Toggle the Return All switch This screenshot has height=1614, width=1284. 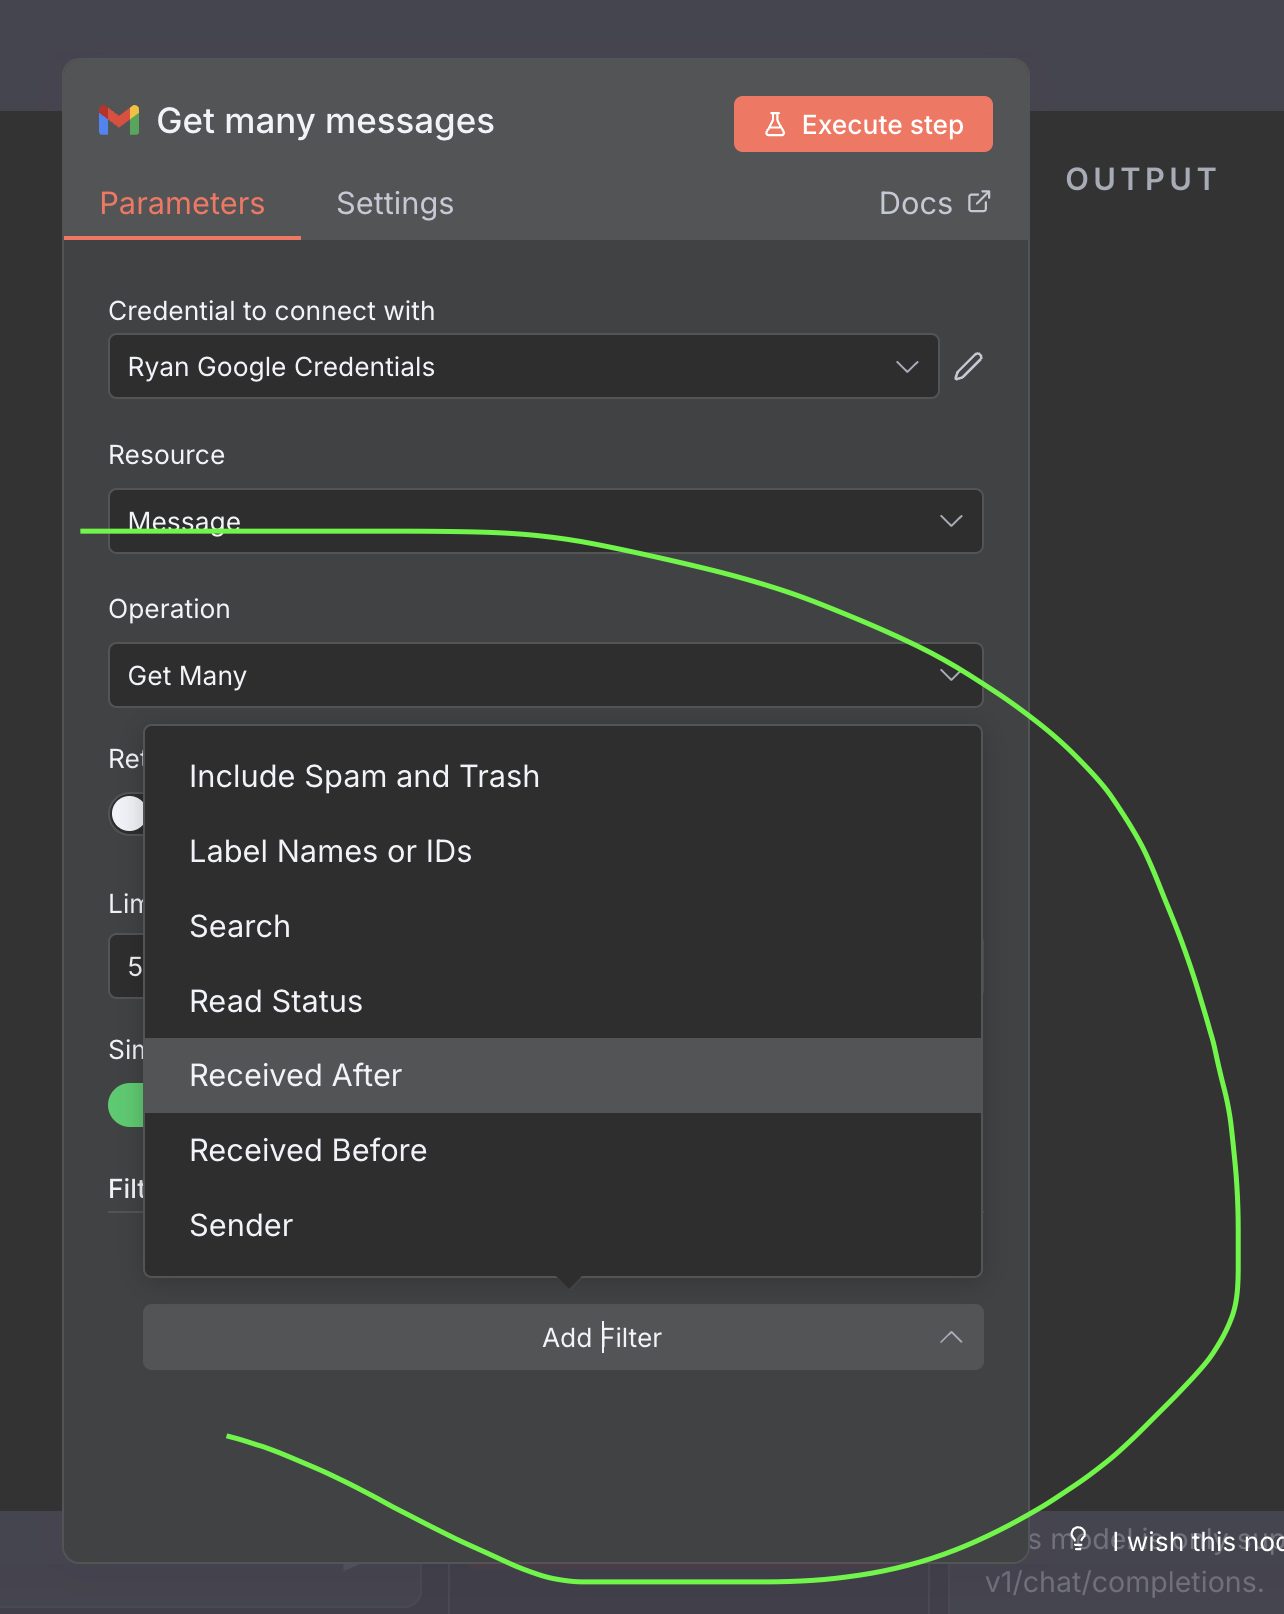(x=128, y=814)
